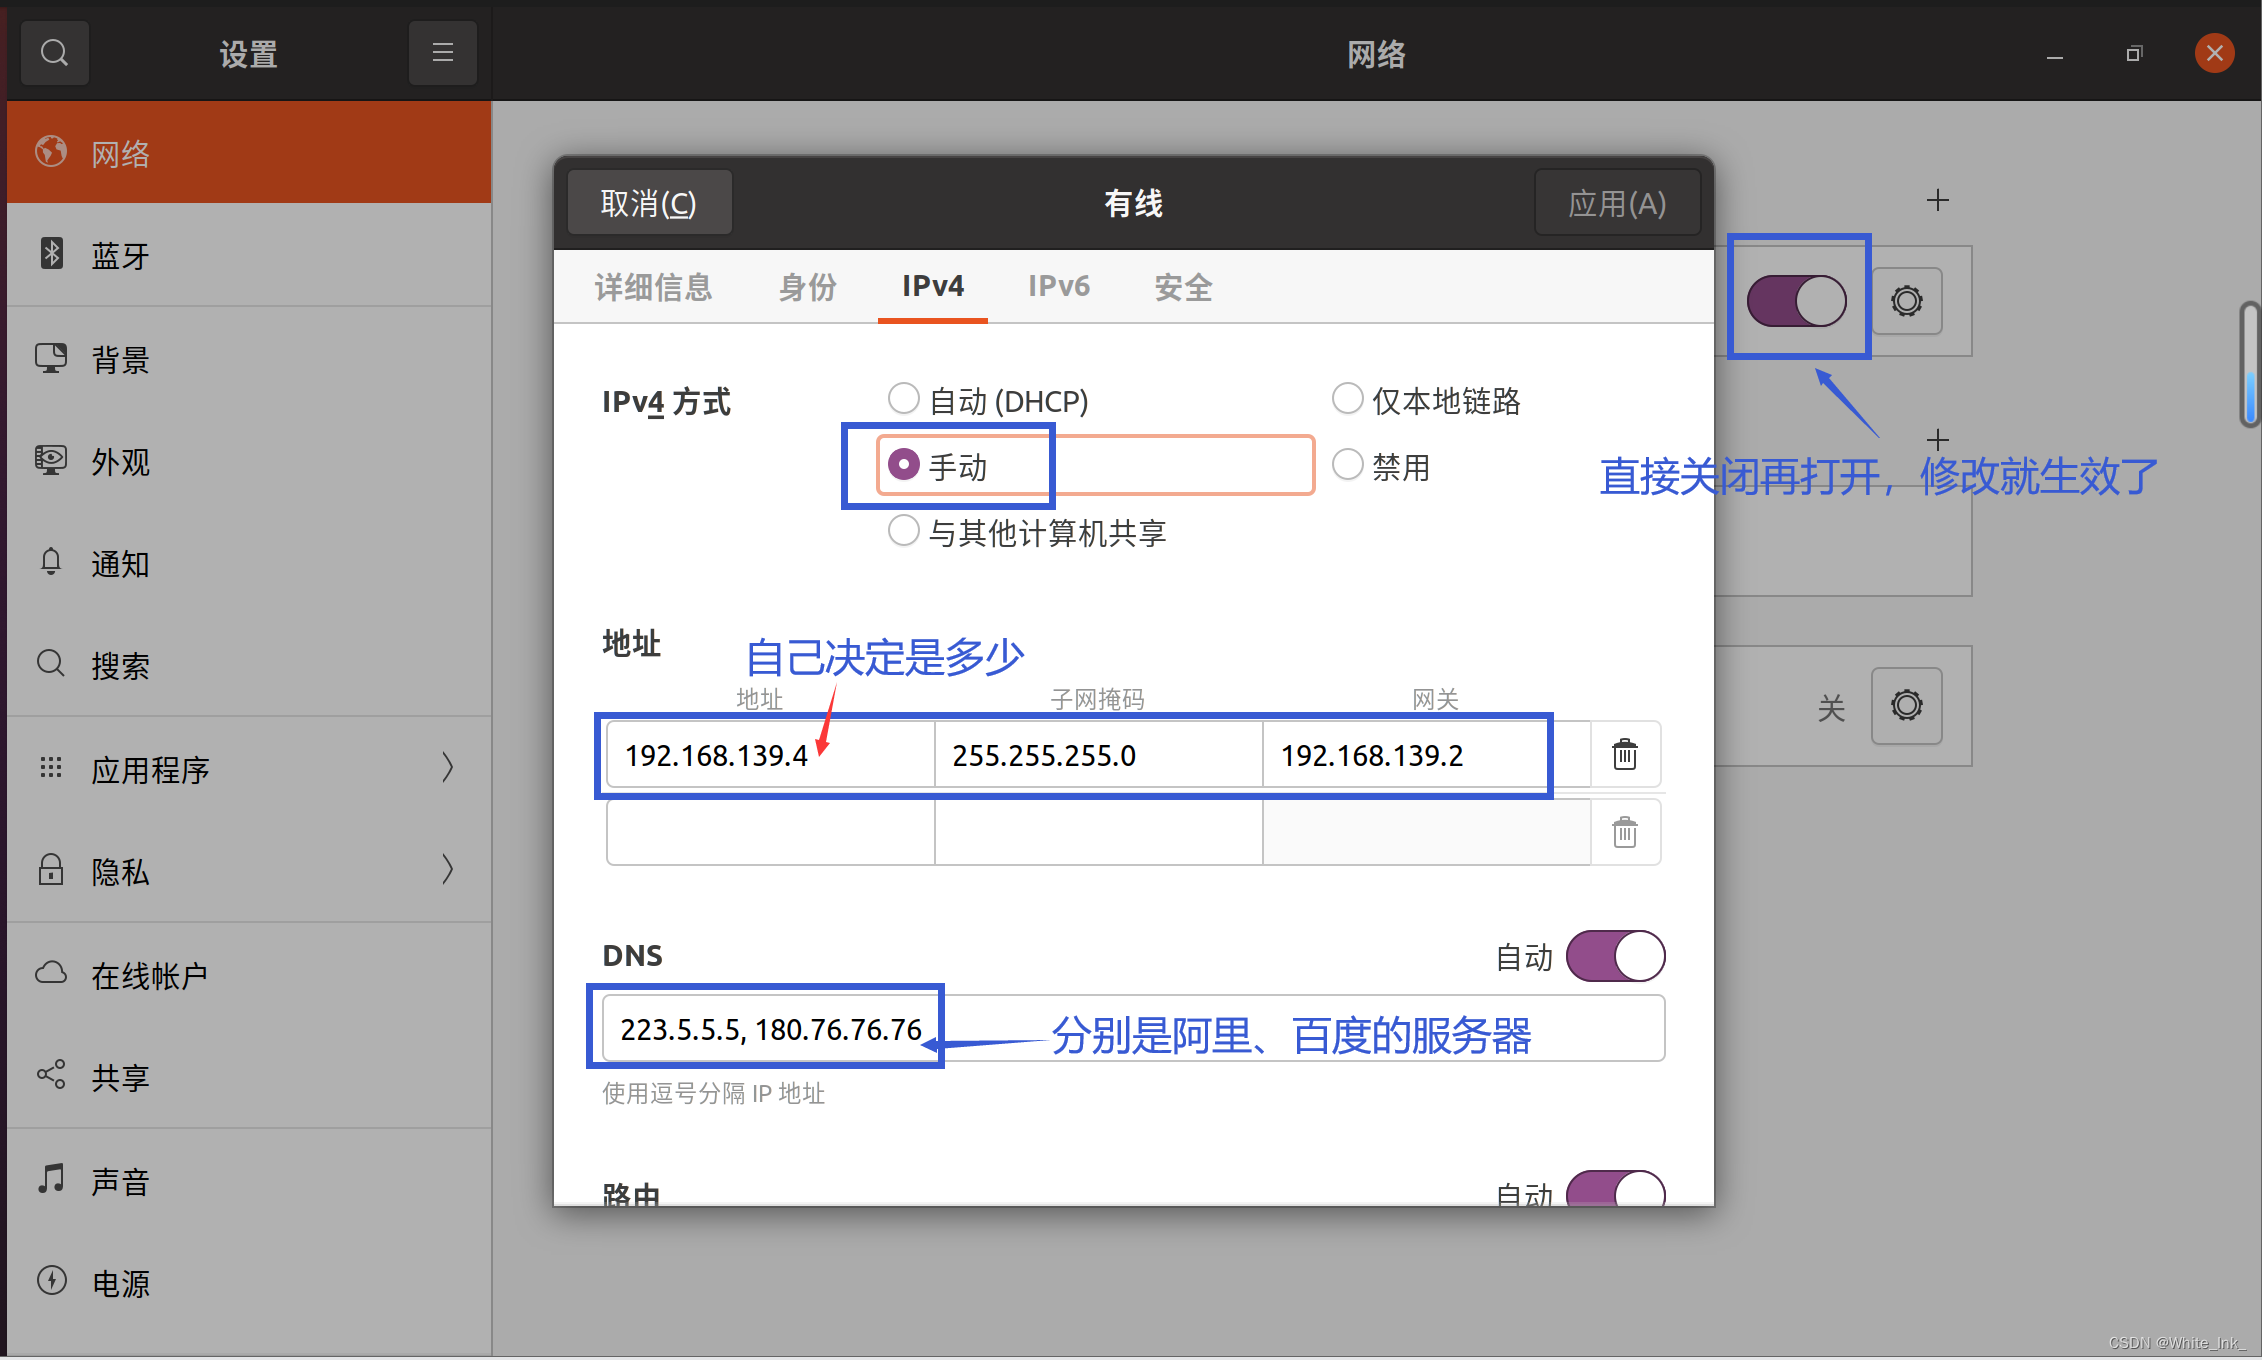Image resolution: width=2262 pixels, height=1360 pixels.
Task: Click the delete icon for IP address row
Action: tap(1622, 754)
